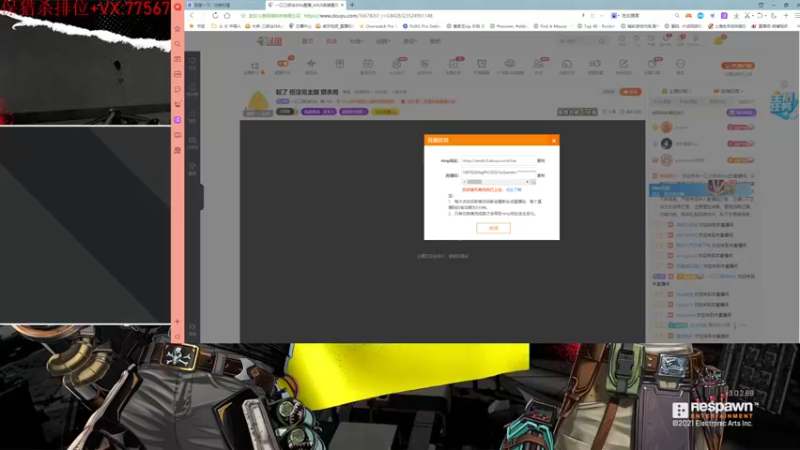Image resolution: width=800 pixels, height=450 pixels.
Task: Copy the rtmp address using 复制 link
Action: [541, 161]
